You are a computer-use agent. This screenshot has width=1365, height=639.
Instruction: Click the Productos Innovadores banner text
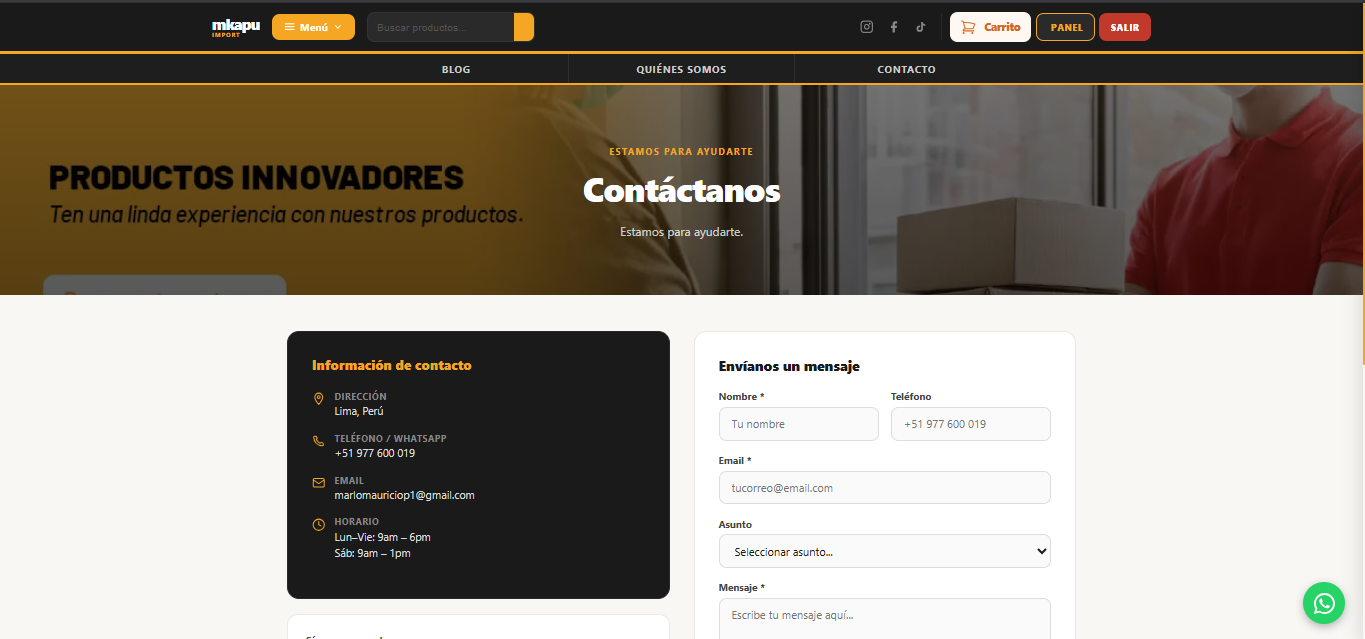256,178
